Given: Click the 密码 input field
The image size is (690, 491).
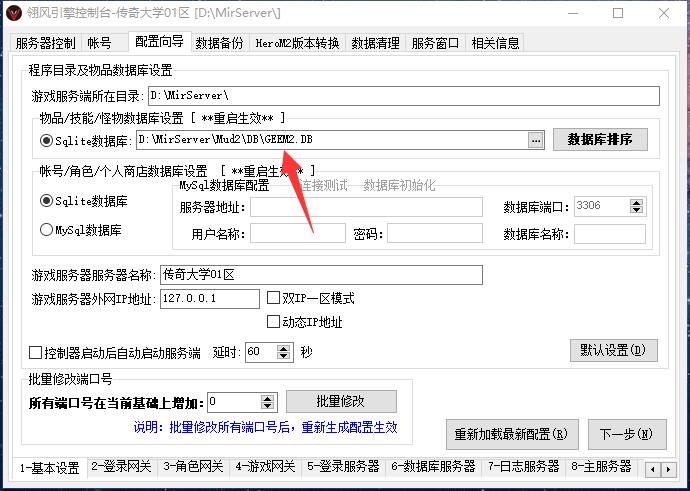Looking at the screenshot, I should click(435, 233).
